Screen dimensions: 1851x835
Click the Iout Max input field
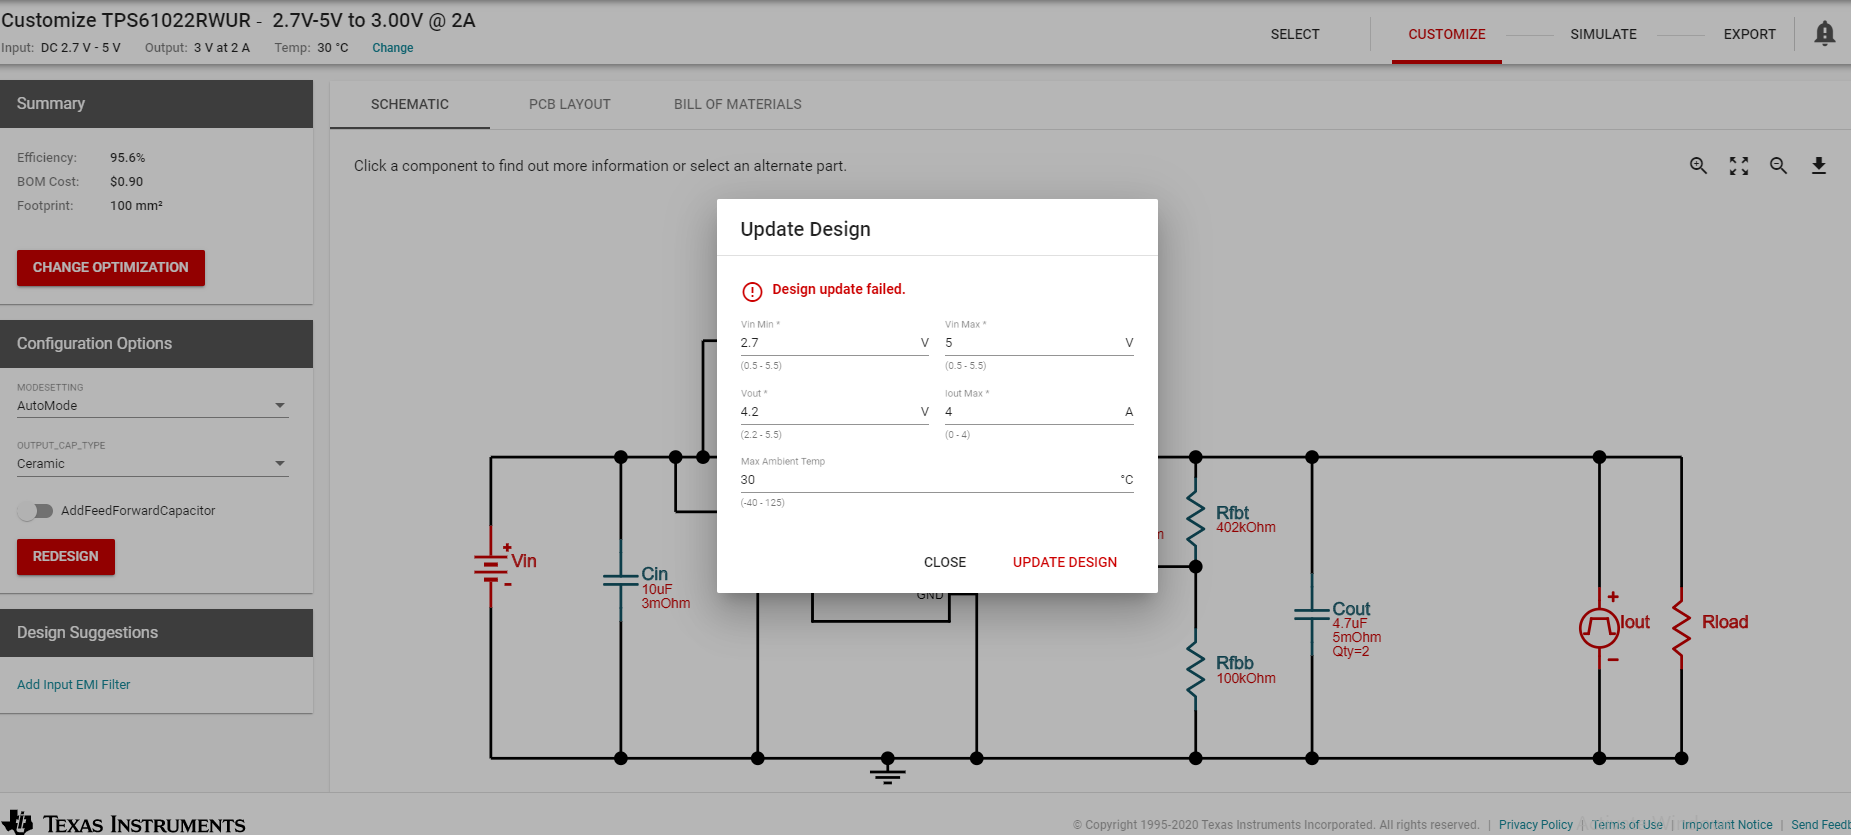point(1039,412)
